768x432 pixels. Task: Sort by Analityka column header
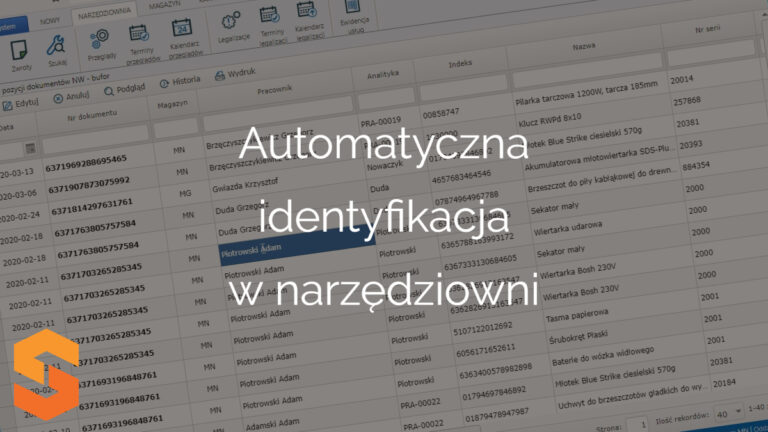coord(383,74)
